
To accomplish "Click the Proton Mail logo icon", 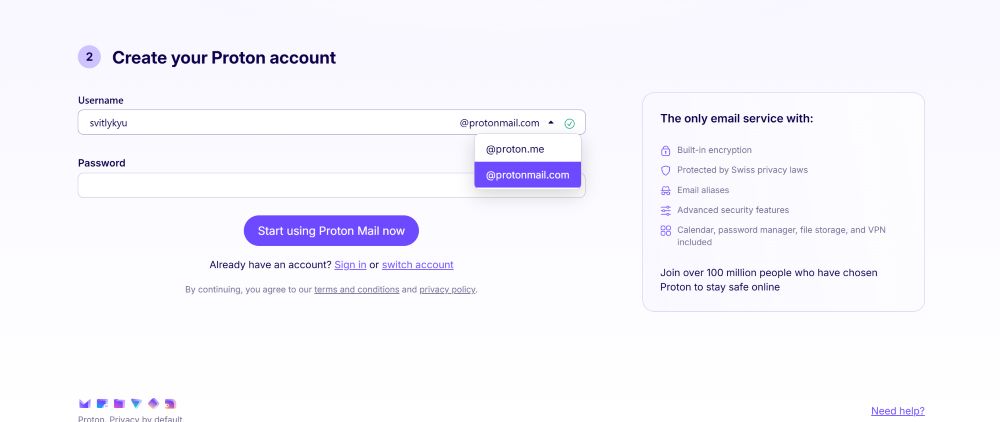I will click(84, 404).
